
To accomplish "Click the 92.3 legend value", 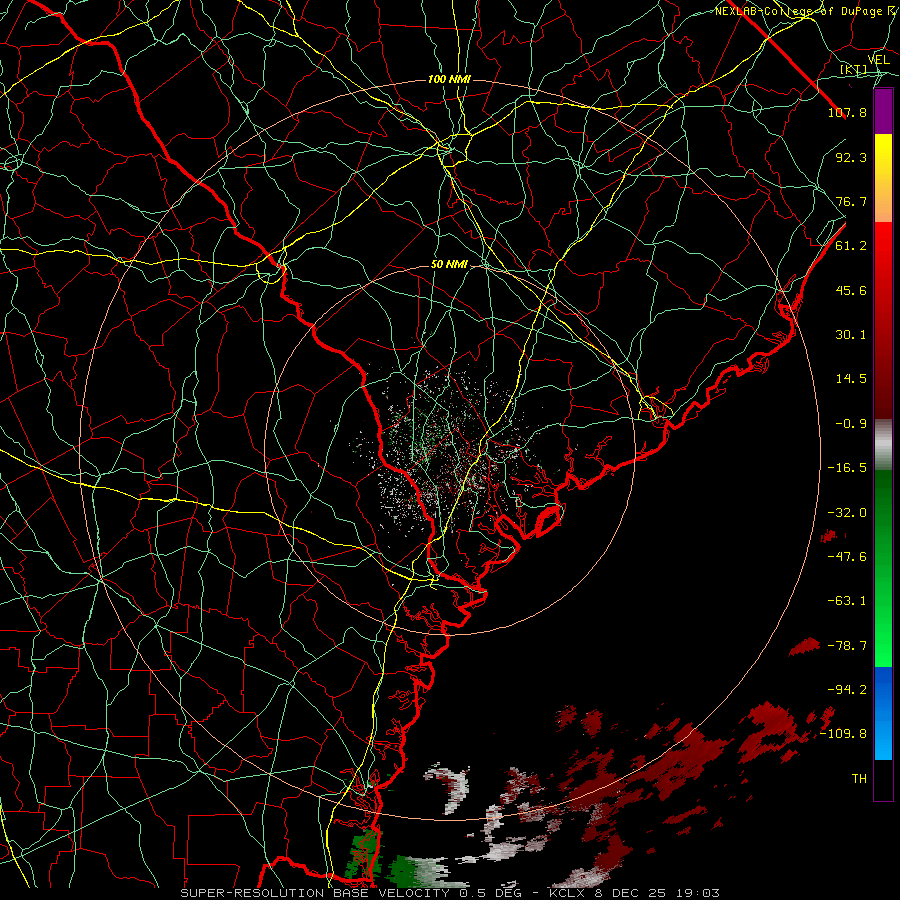I will [x=851, y=157].
